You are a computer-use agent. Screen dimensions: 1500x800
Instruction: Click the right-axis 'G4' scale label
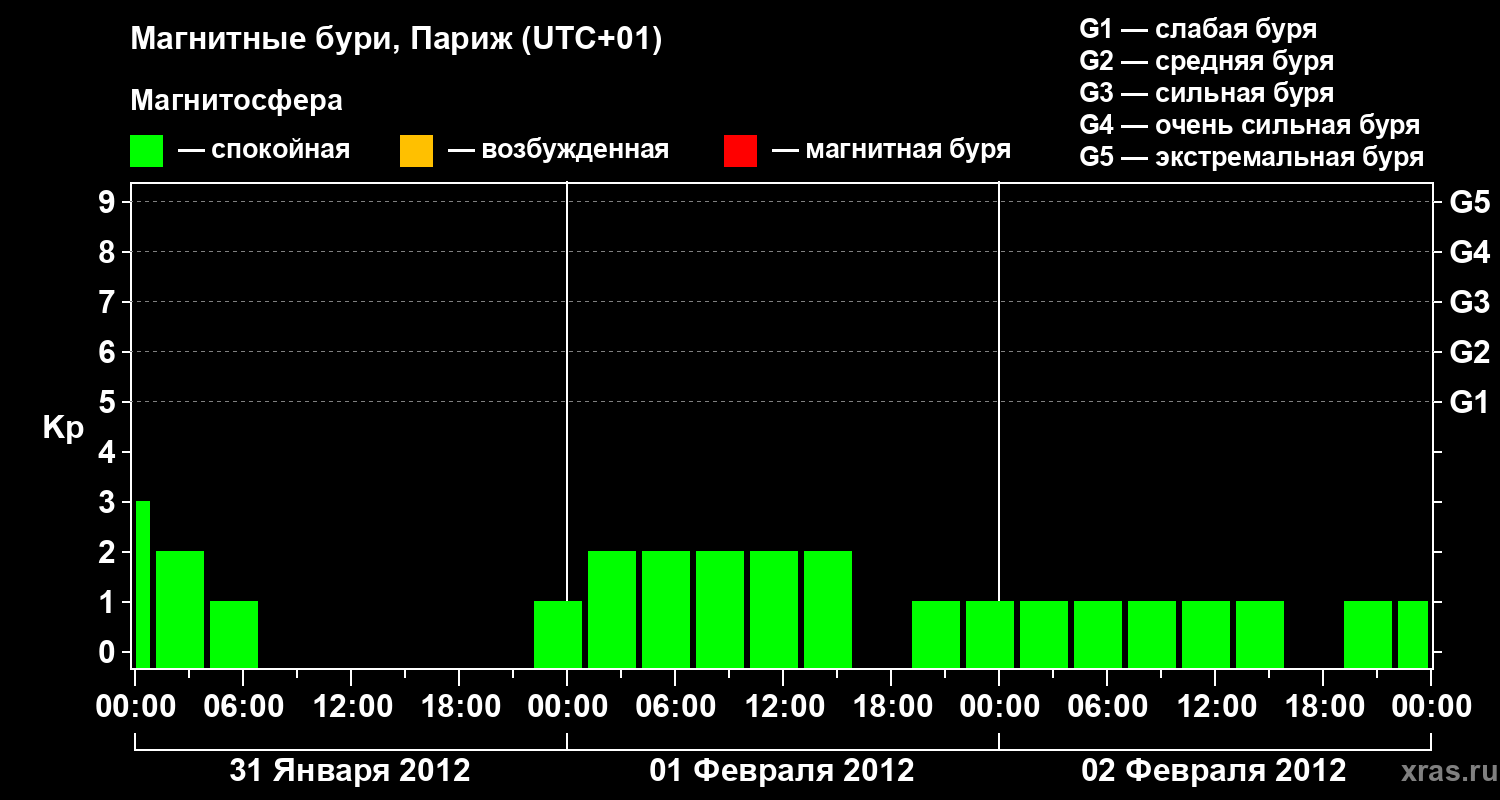pos(1470,252)
